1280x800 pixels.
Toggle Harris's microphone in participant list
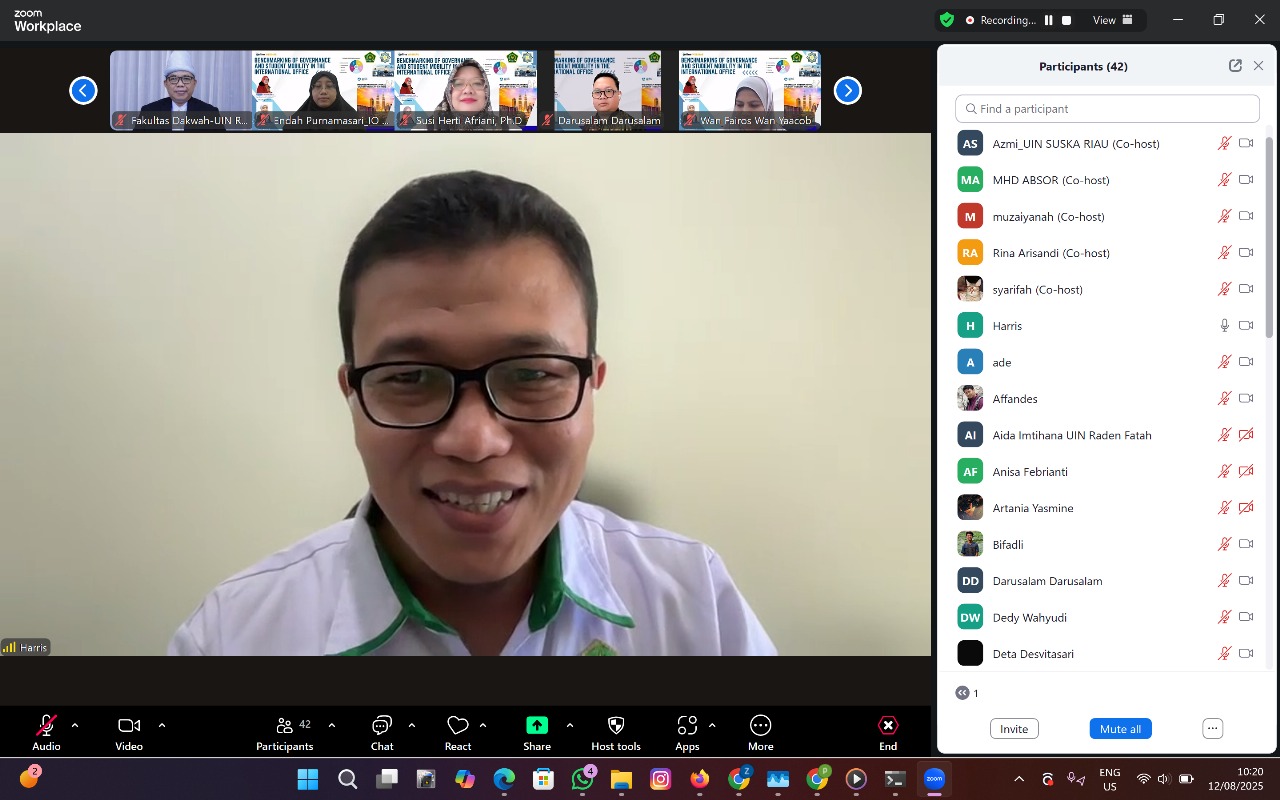(1224, 326)
